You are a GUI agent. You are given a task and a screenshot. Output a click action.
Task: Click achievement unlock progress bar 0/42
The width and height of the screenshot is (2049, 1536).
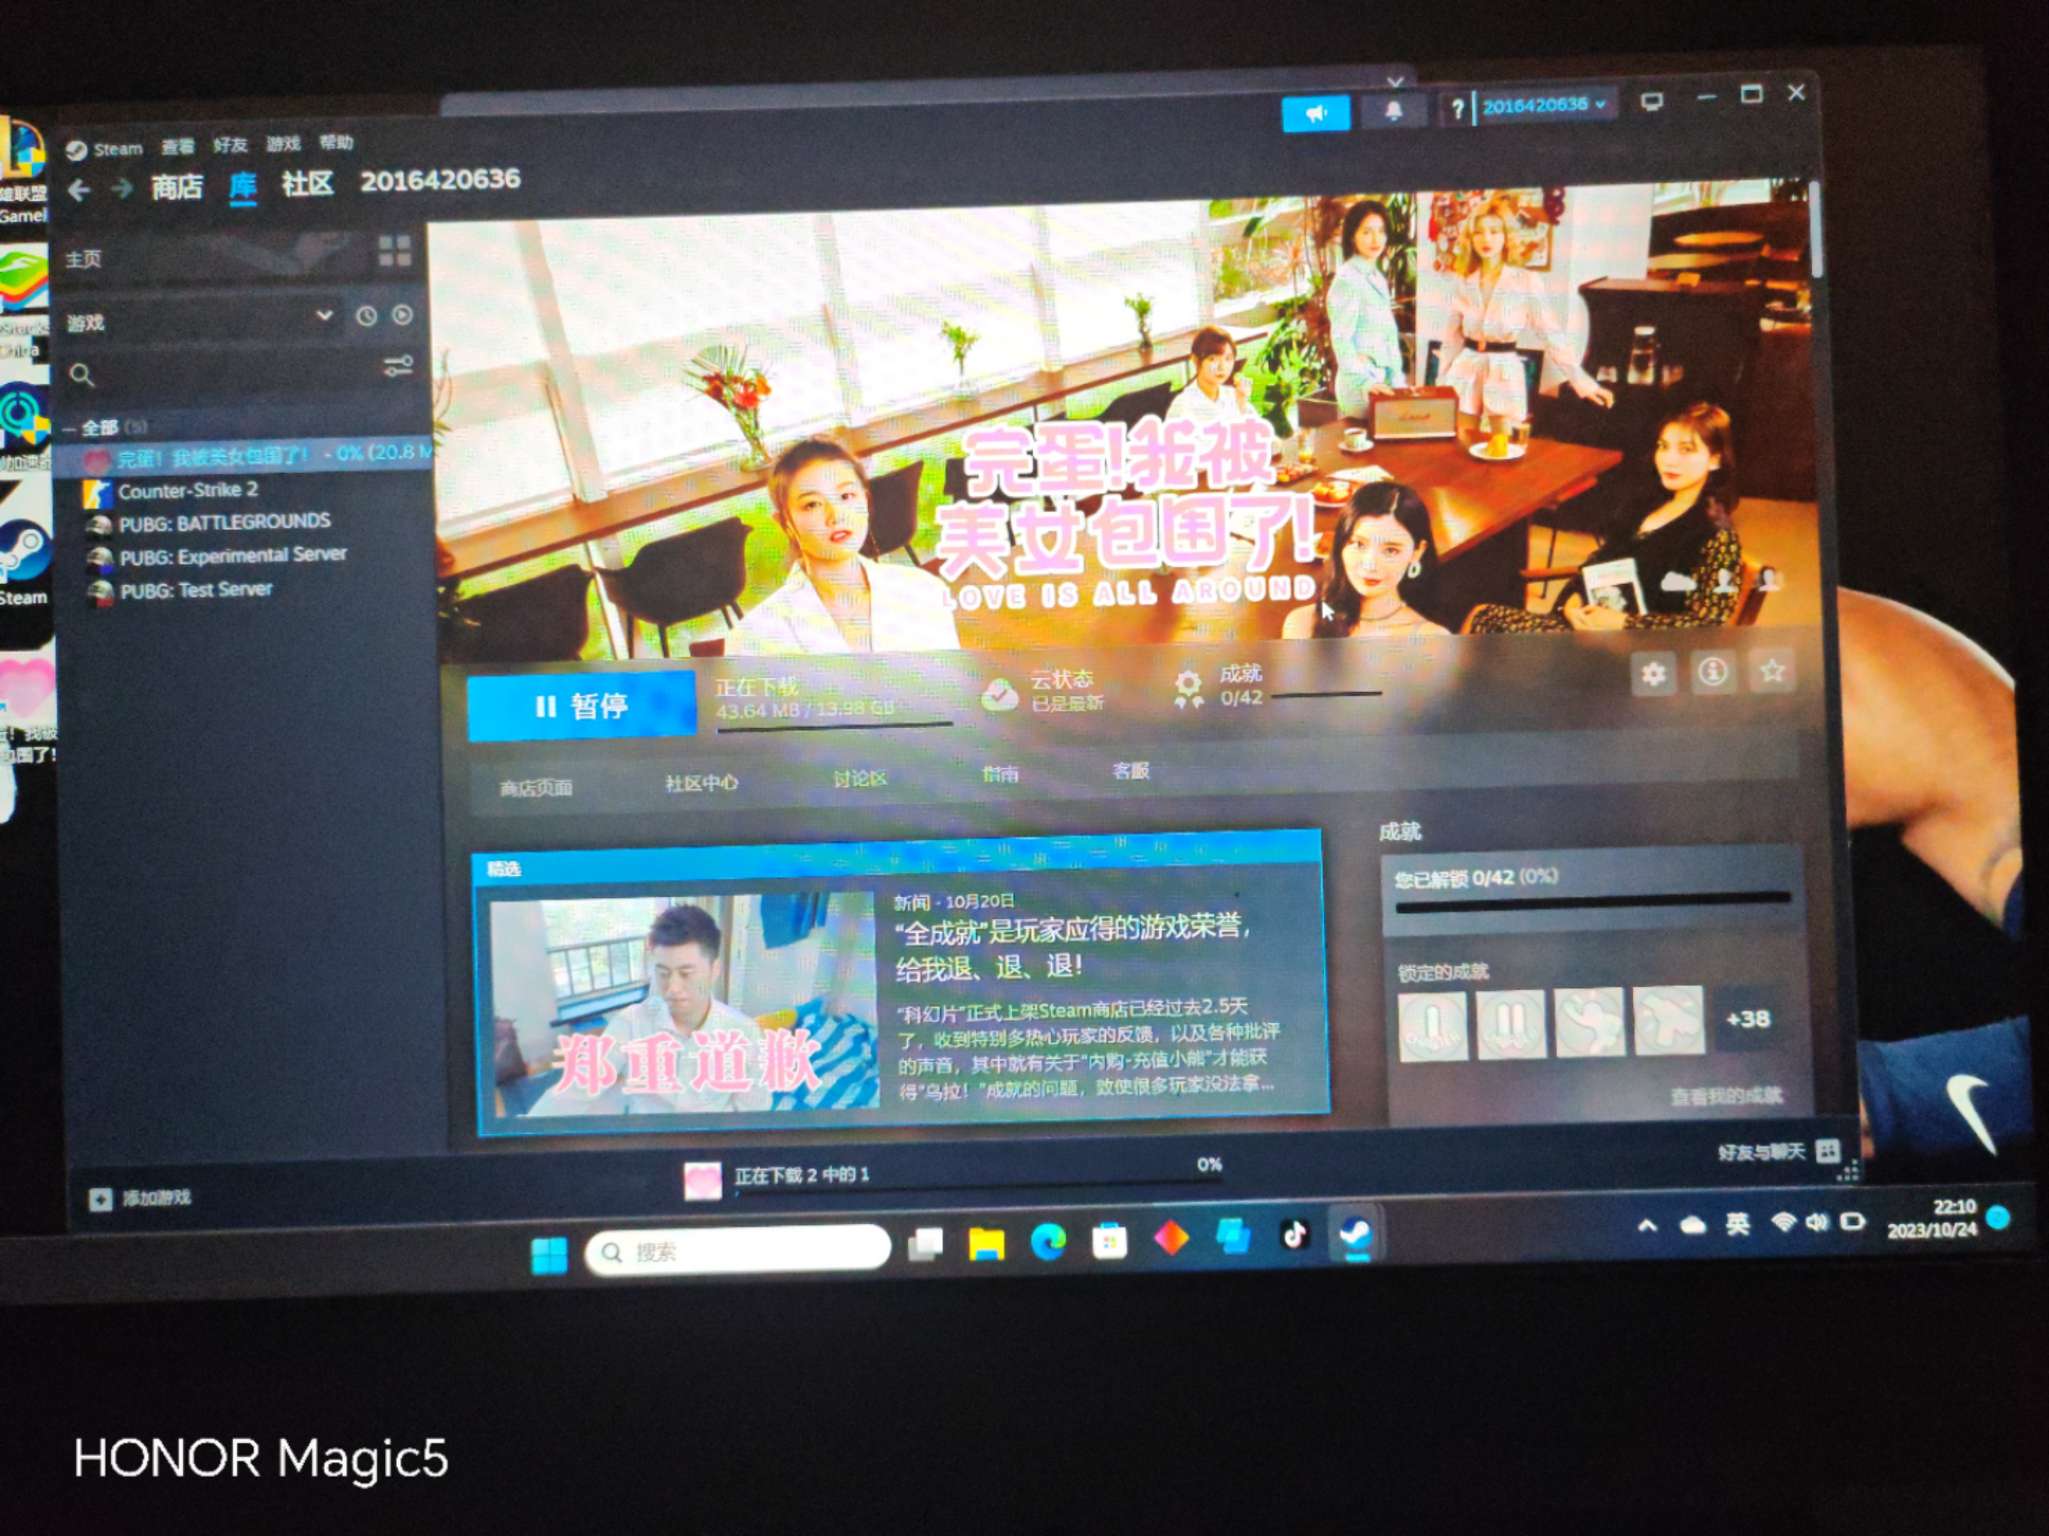1591,903
